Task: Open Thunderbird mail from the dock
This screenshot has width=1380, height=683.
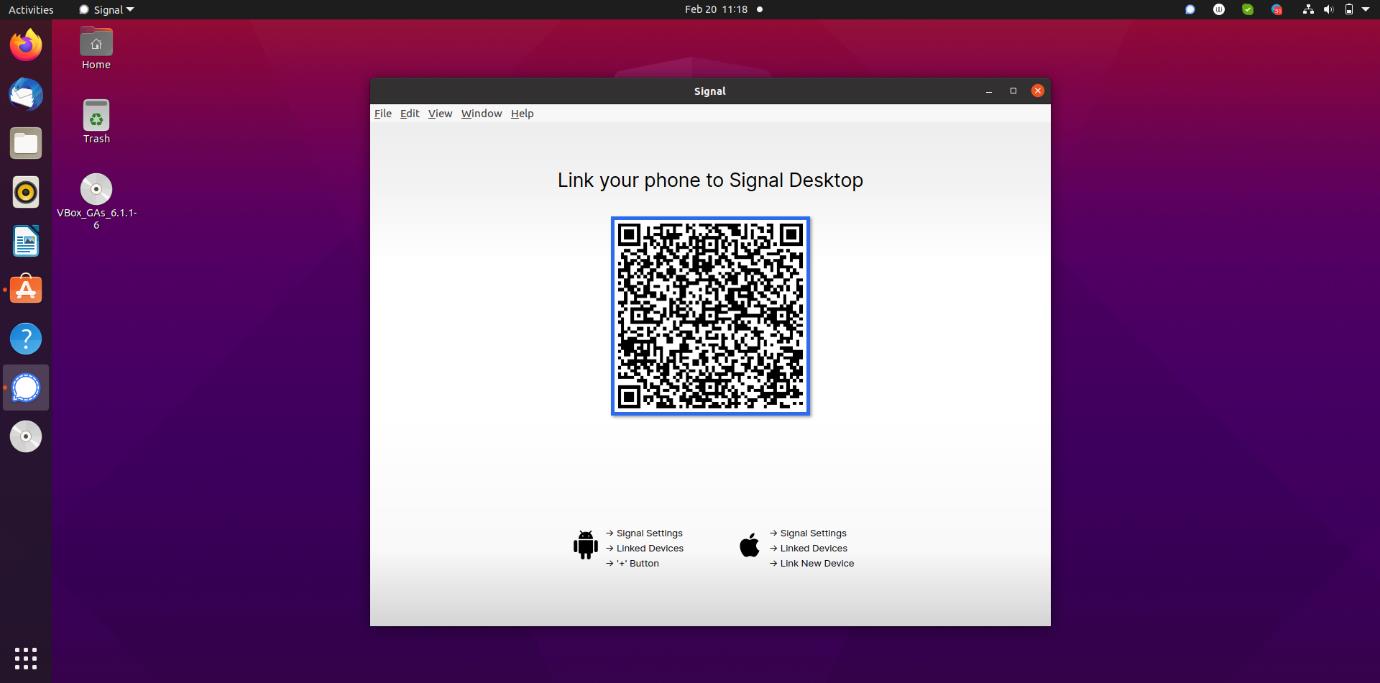Action: pyautogui.click(x=26, y=94)
